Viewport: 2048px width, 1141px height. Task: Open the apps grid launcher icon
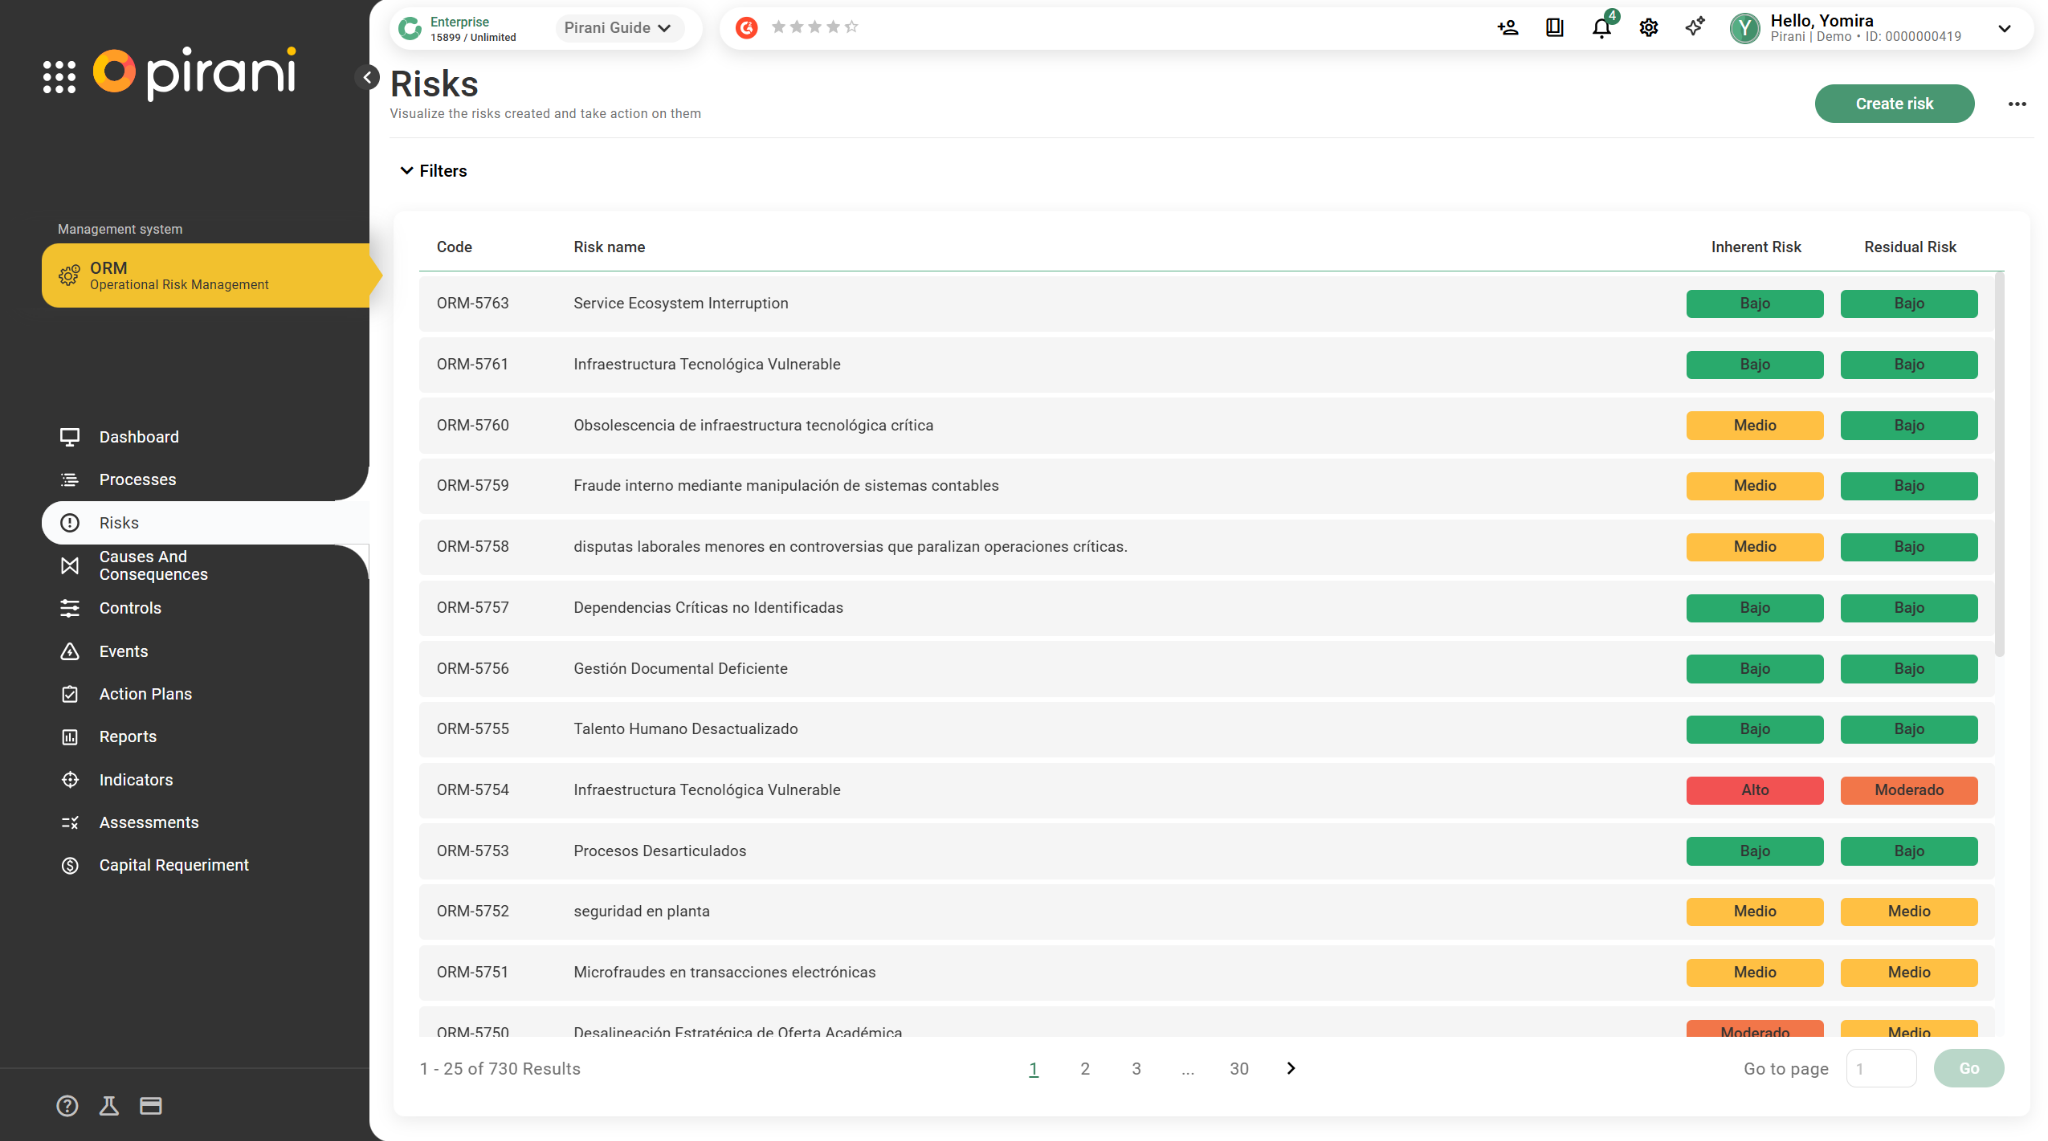(59, 76)
